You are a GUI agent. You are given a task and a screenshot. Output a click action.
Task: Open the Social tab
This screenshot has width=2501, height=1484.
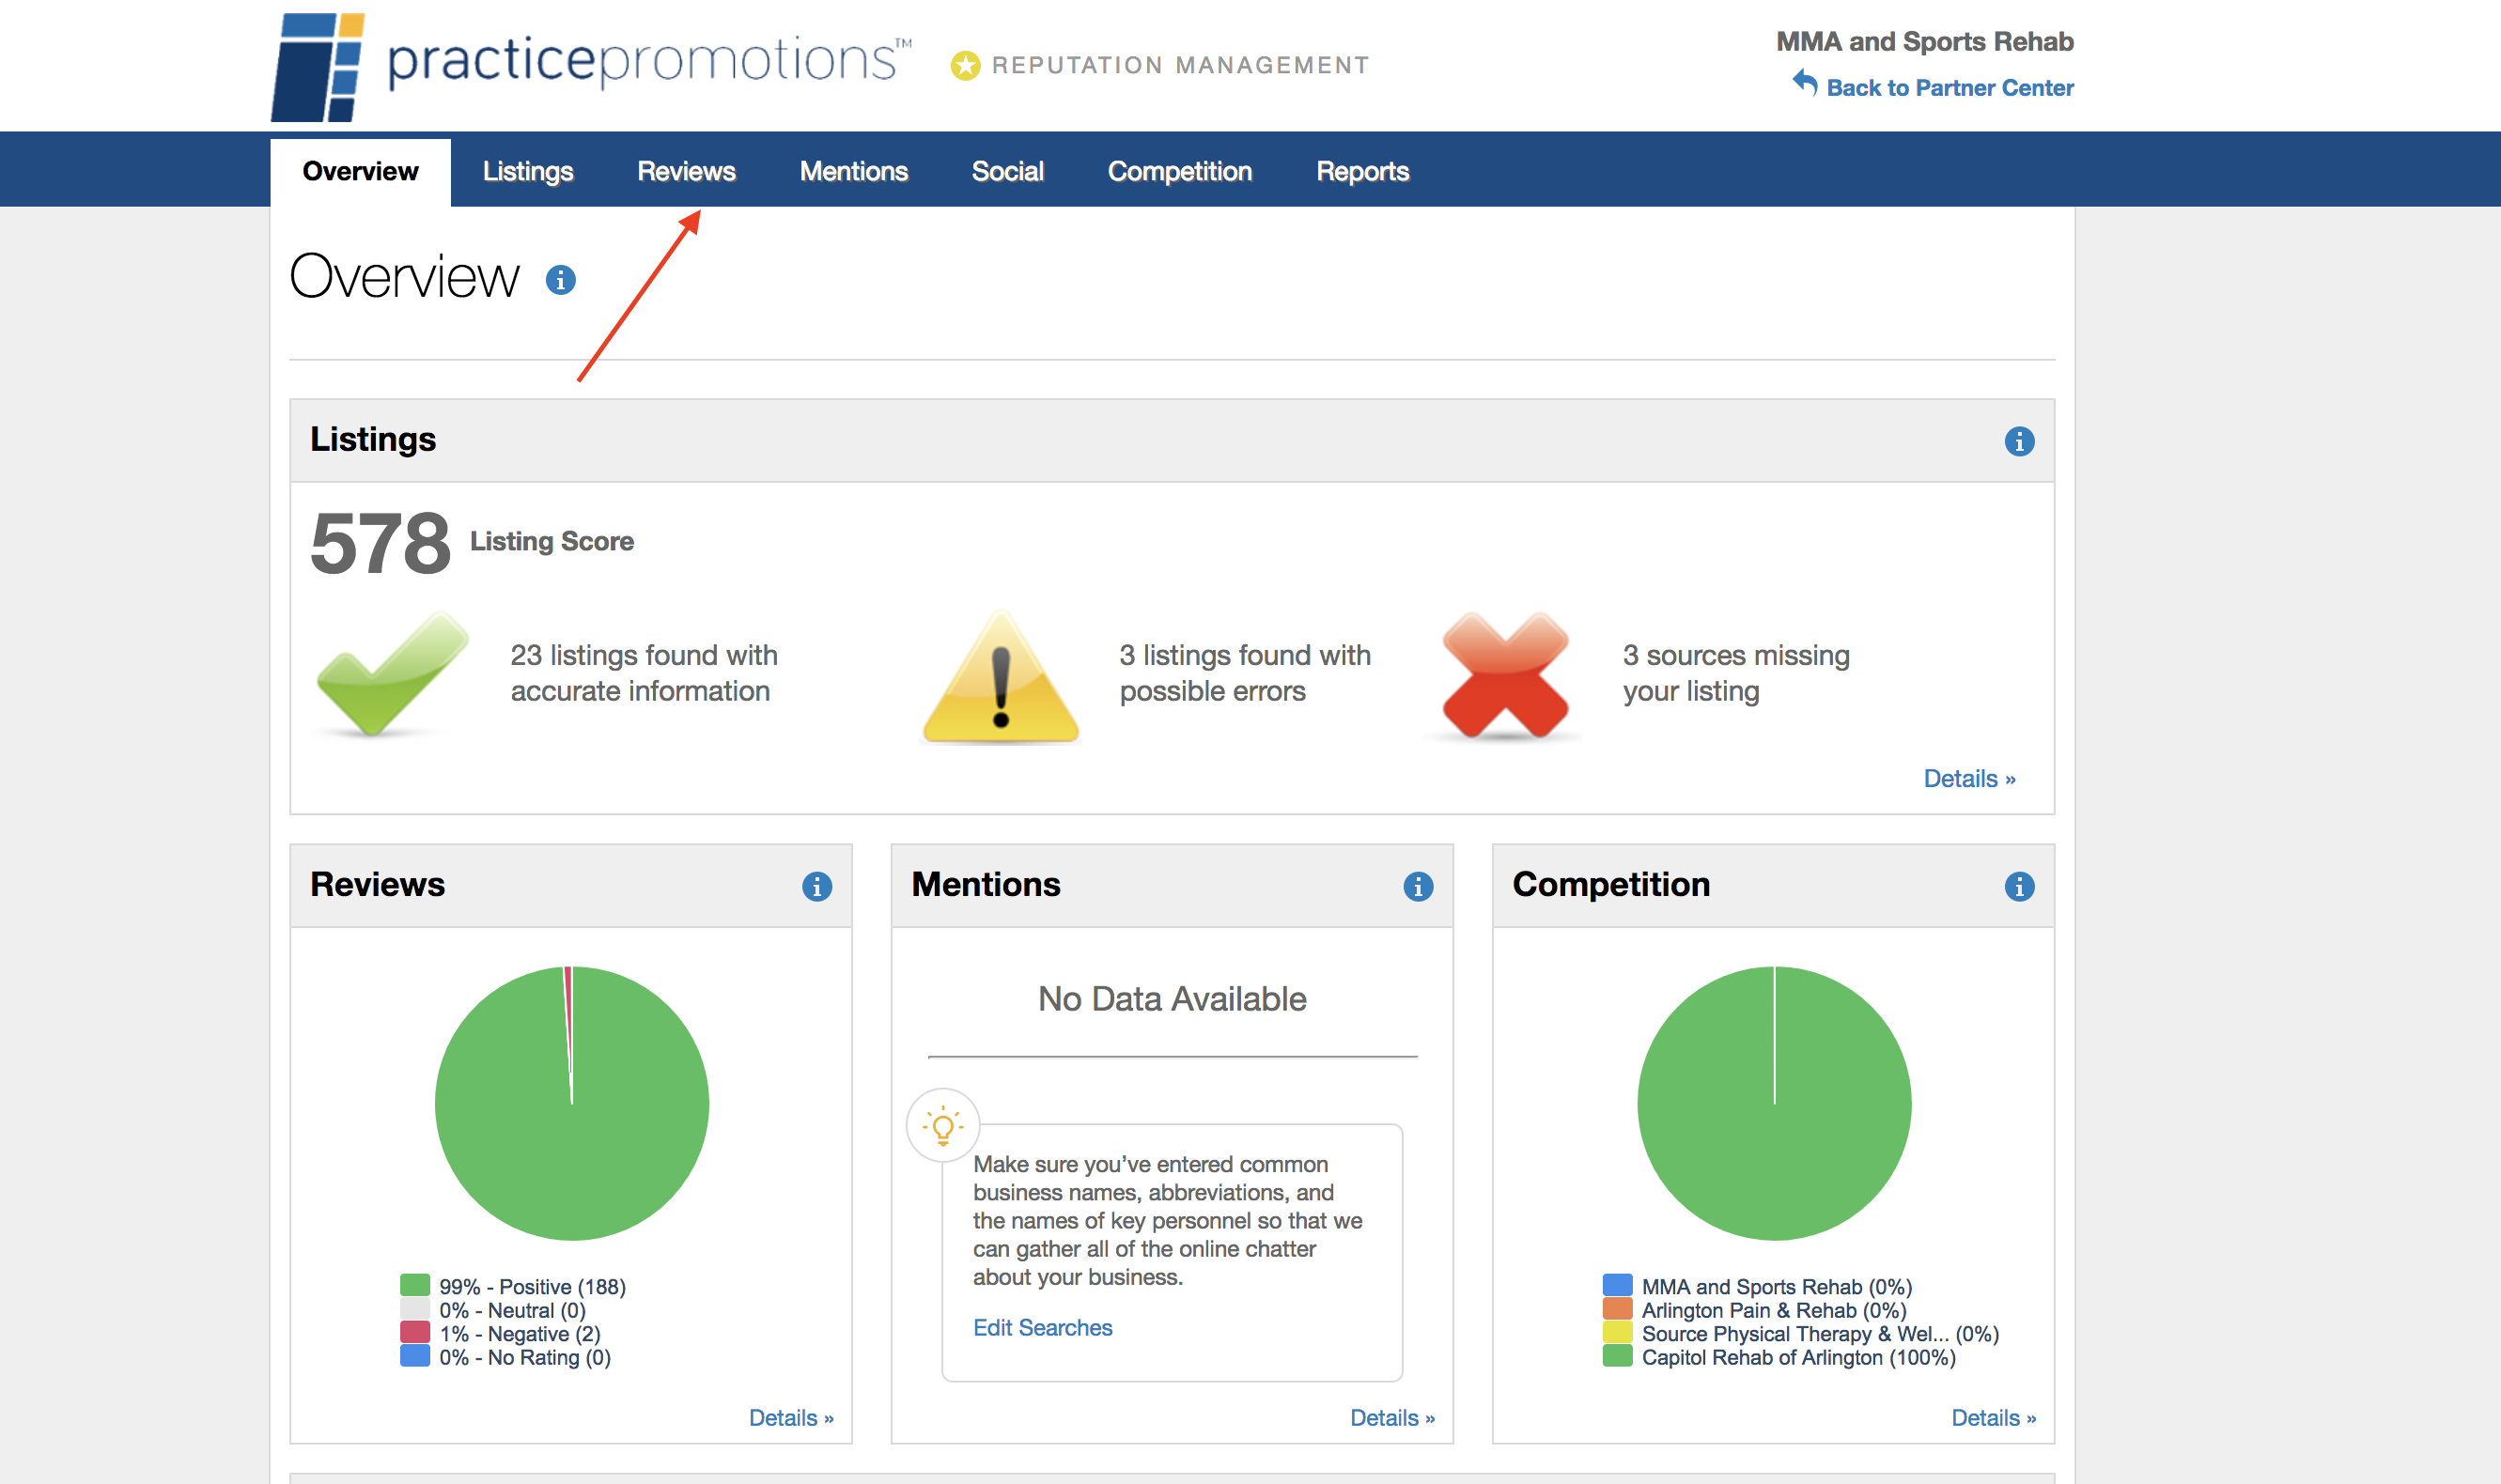(x=1008, y=172)
